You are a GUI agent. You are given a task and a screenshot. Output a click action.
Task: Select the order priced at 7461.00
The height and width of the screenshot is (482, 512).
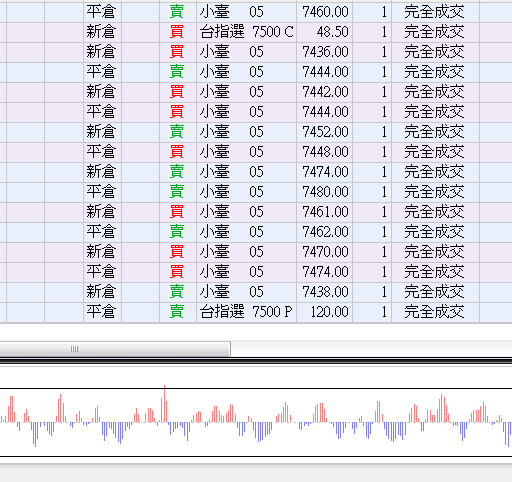256,212
